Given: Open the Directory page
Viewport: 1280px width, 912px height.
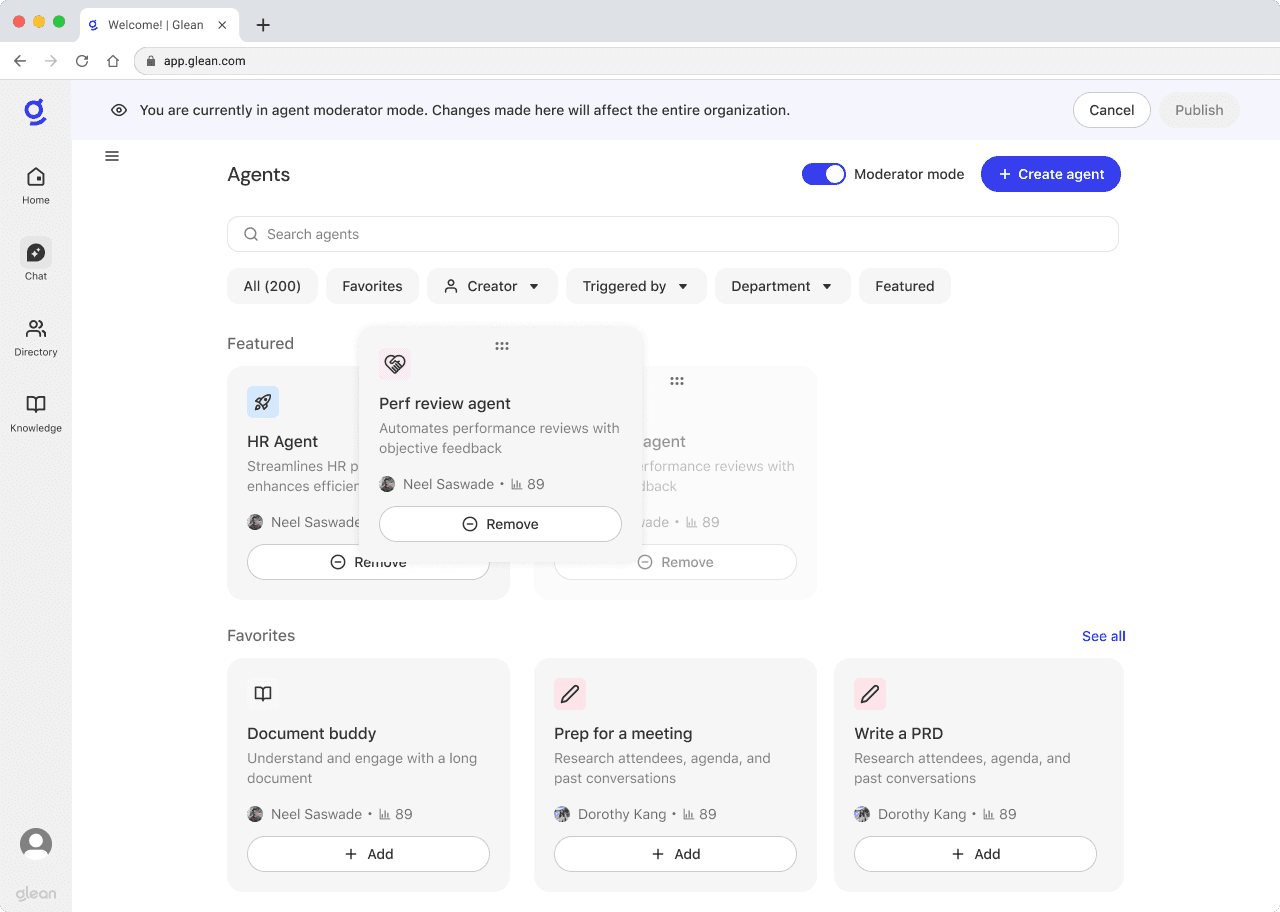Looking at the screenshot, I should (x=36, y=338).
